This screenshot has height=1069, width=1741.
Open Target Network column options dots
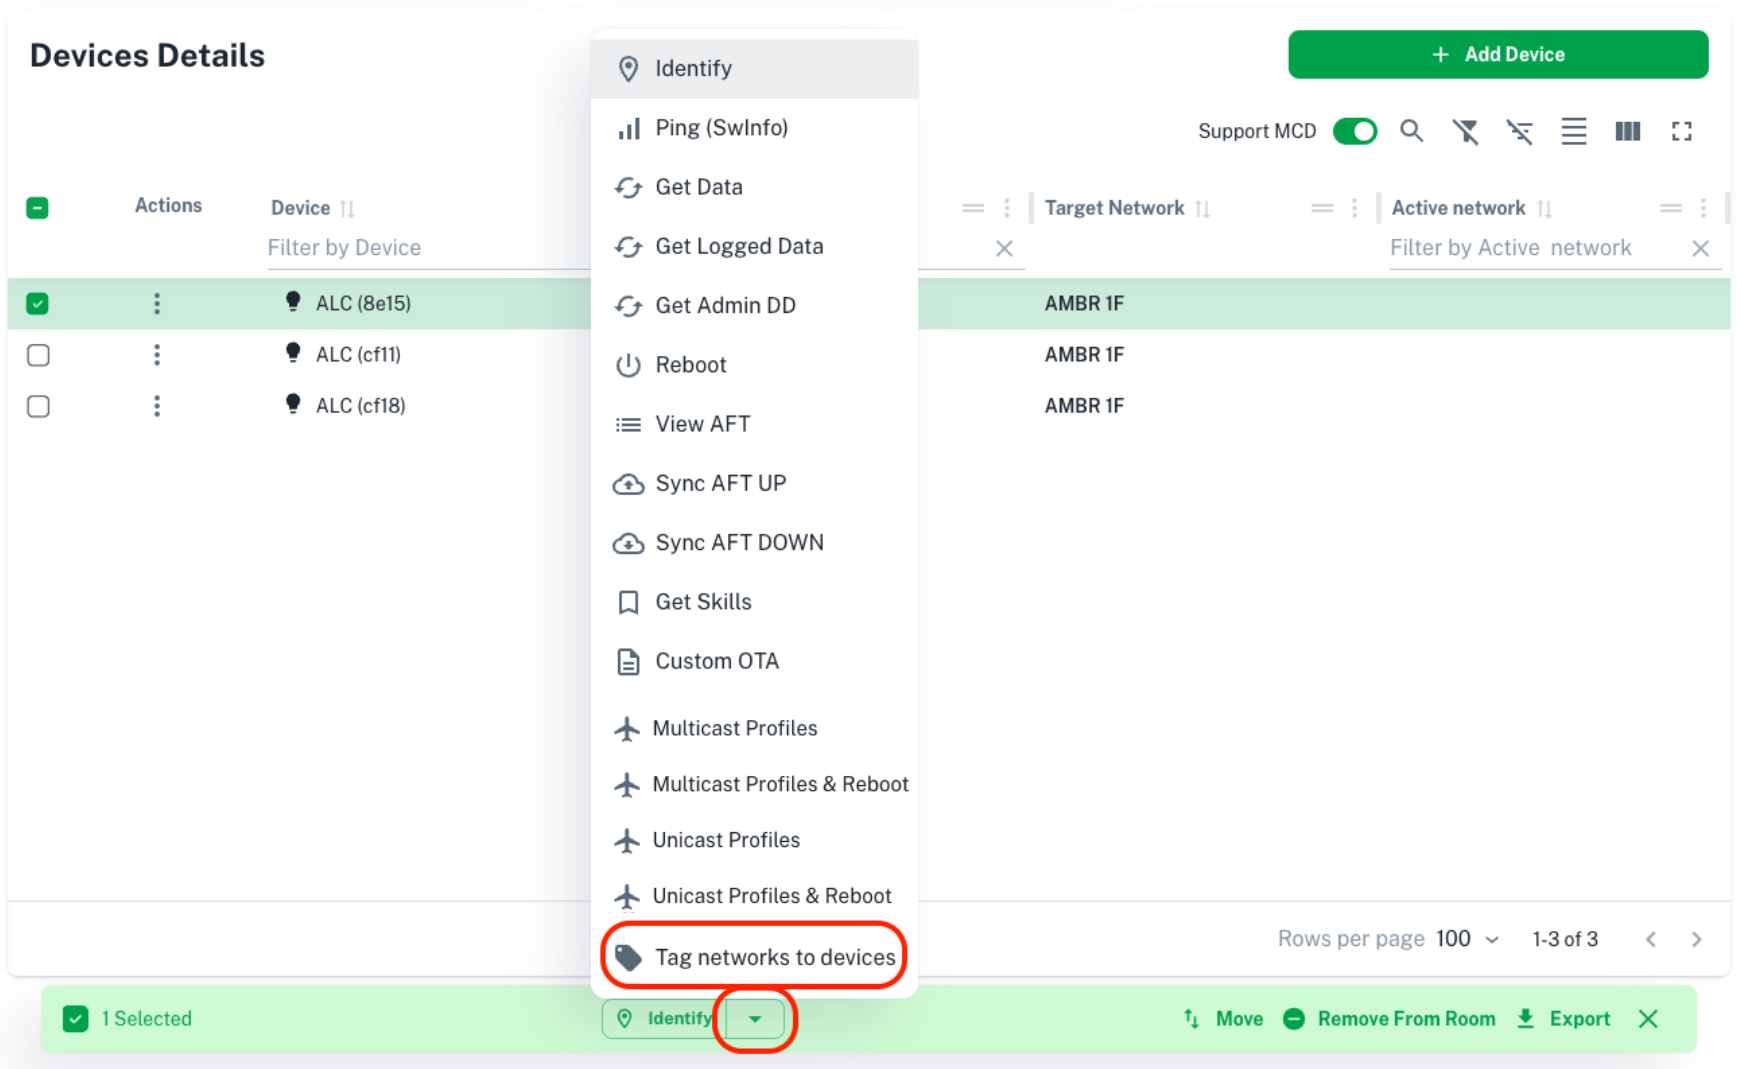click(x=1355, y=208)
